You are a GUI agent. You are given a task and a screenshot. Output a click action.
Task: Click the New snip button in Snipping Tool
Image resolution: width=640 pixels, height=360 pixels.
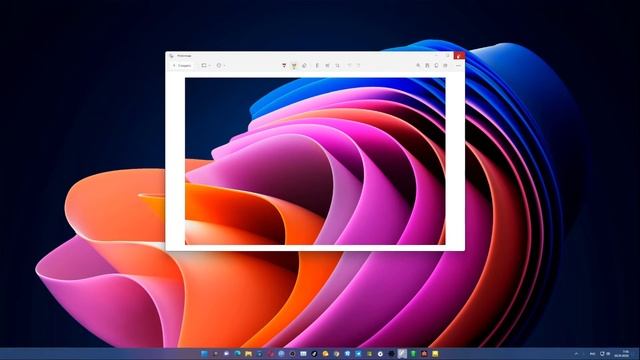(x=182, y=65)
